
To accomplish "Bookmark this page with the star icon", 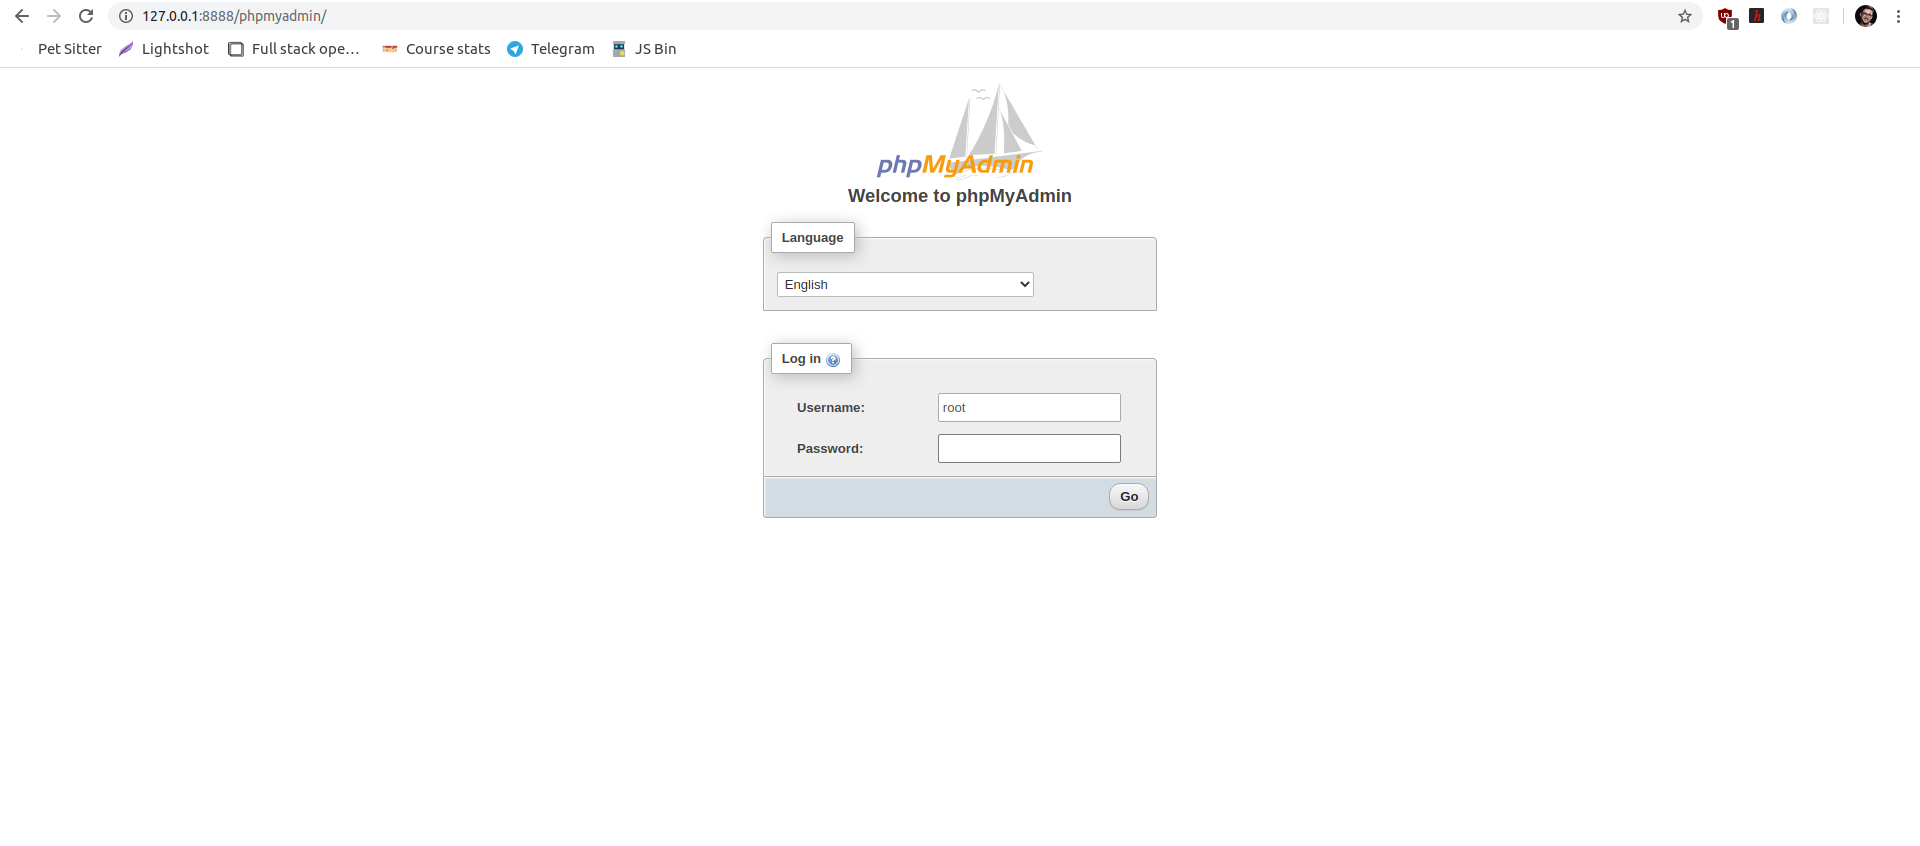I will tap(1685, 16).
